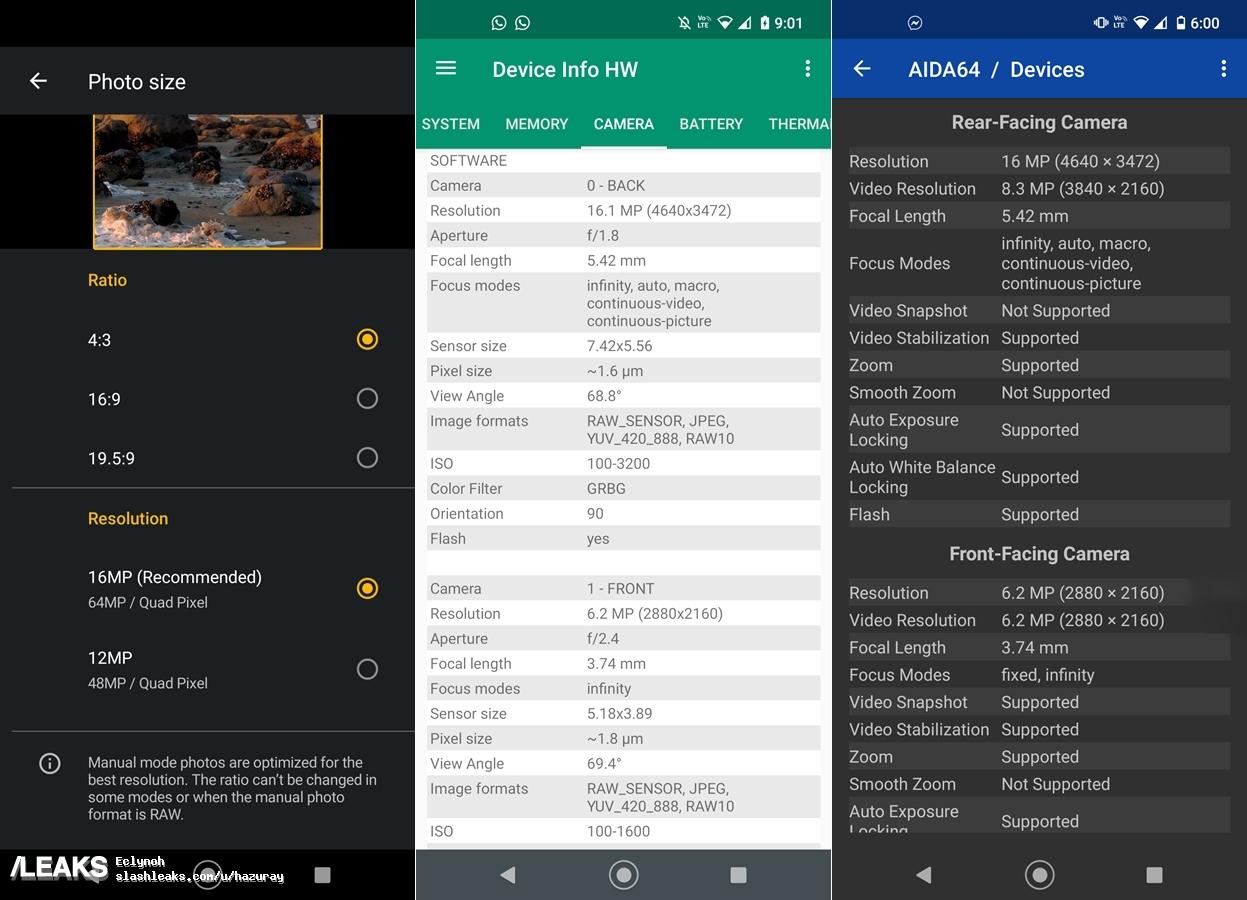Tap the Photo size title
The height and width of the screenshot is (900, 1247).
click(x=137, y=82)
